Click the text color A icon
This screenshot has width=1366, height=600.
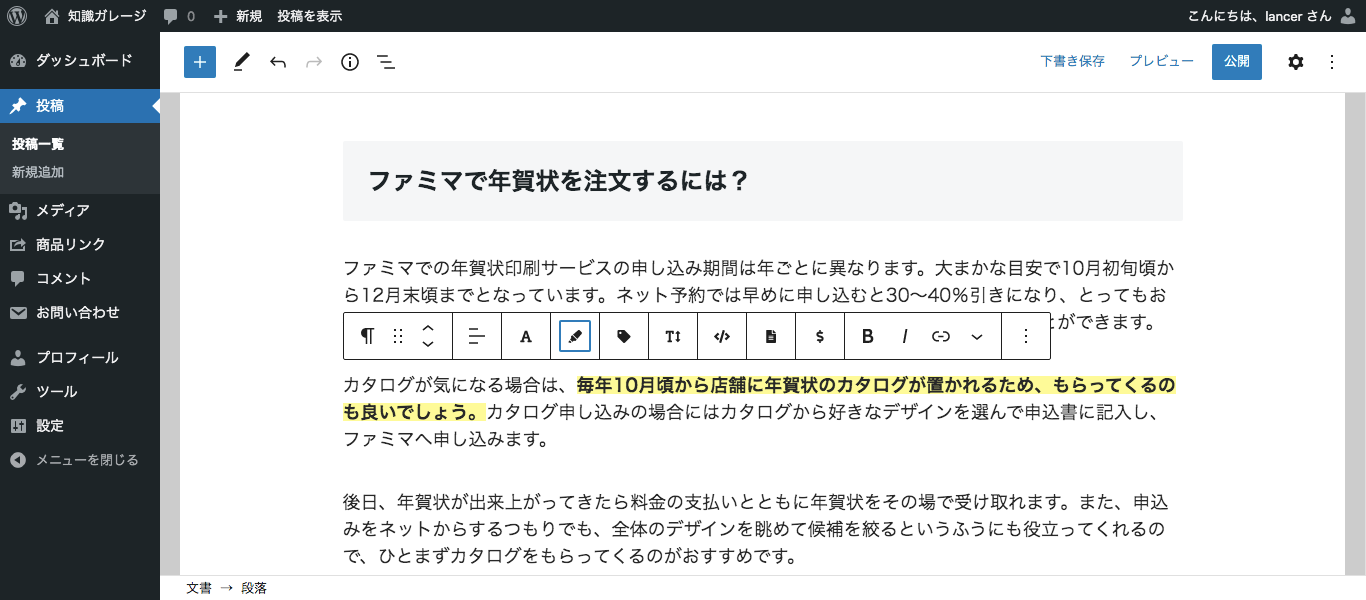click(526, 336)
